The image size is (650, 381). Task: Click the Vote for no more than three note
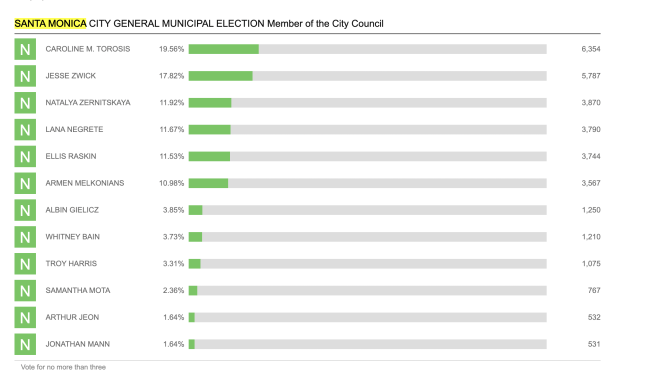click(63, 367)
